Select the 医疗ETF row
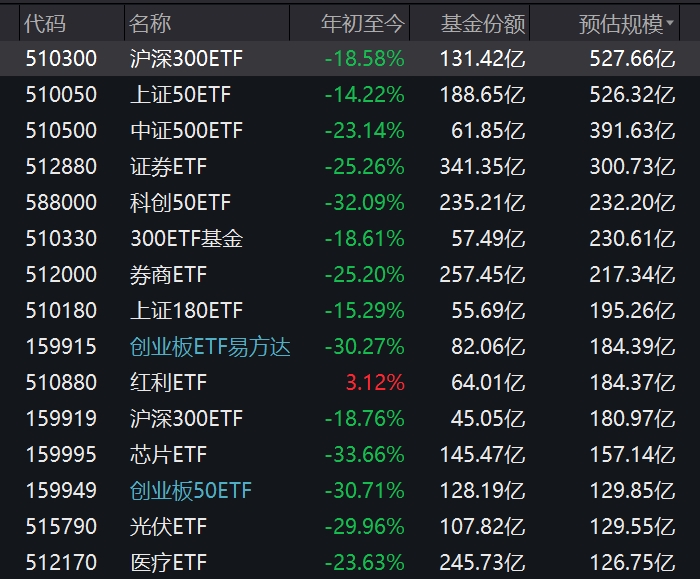 (168, 563)
